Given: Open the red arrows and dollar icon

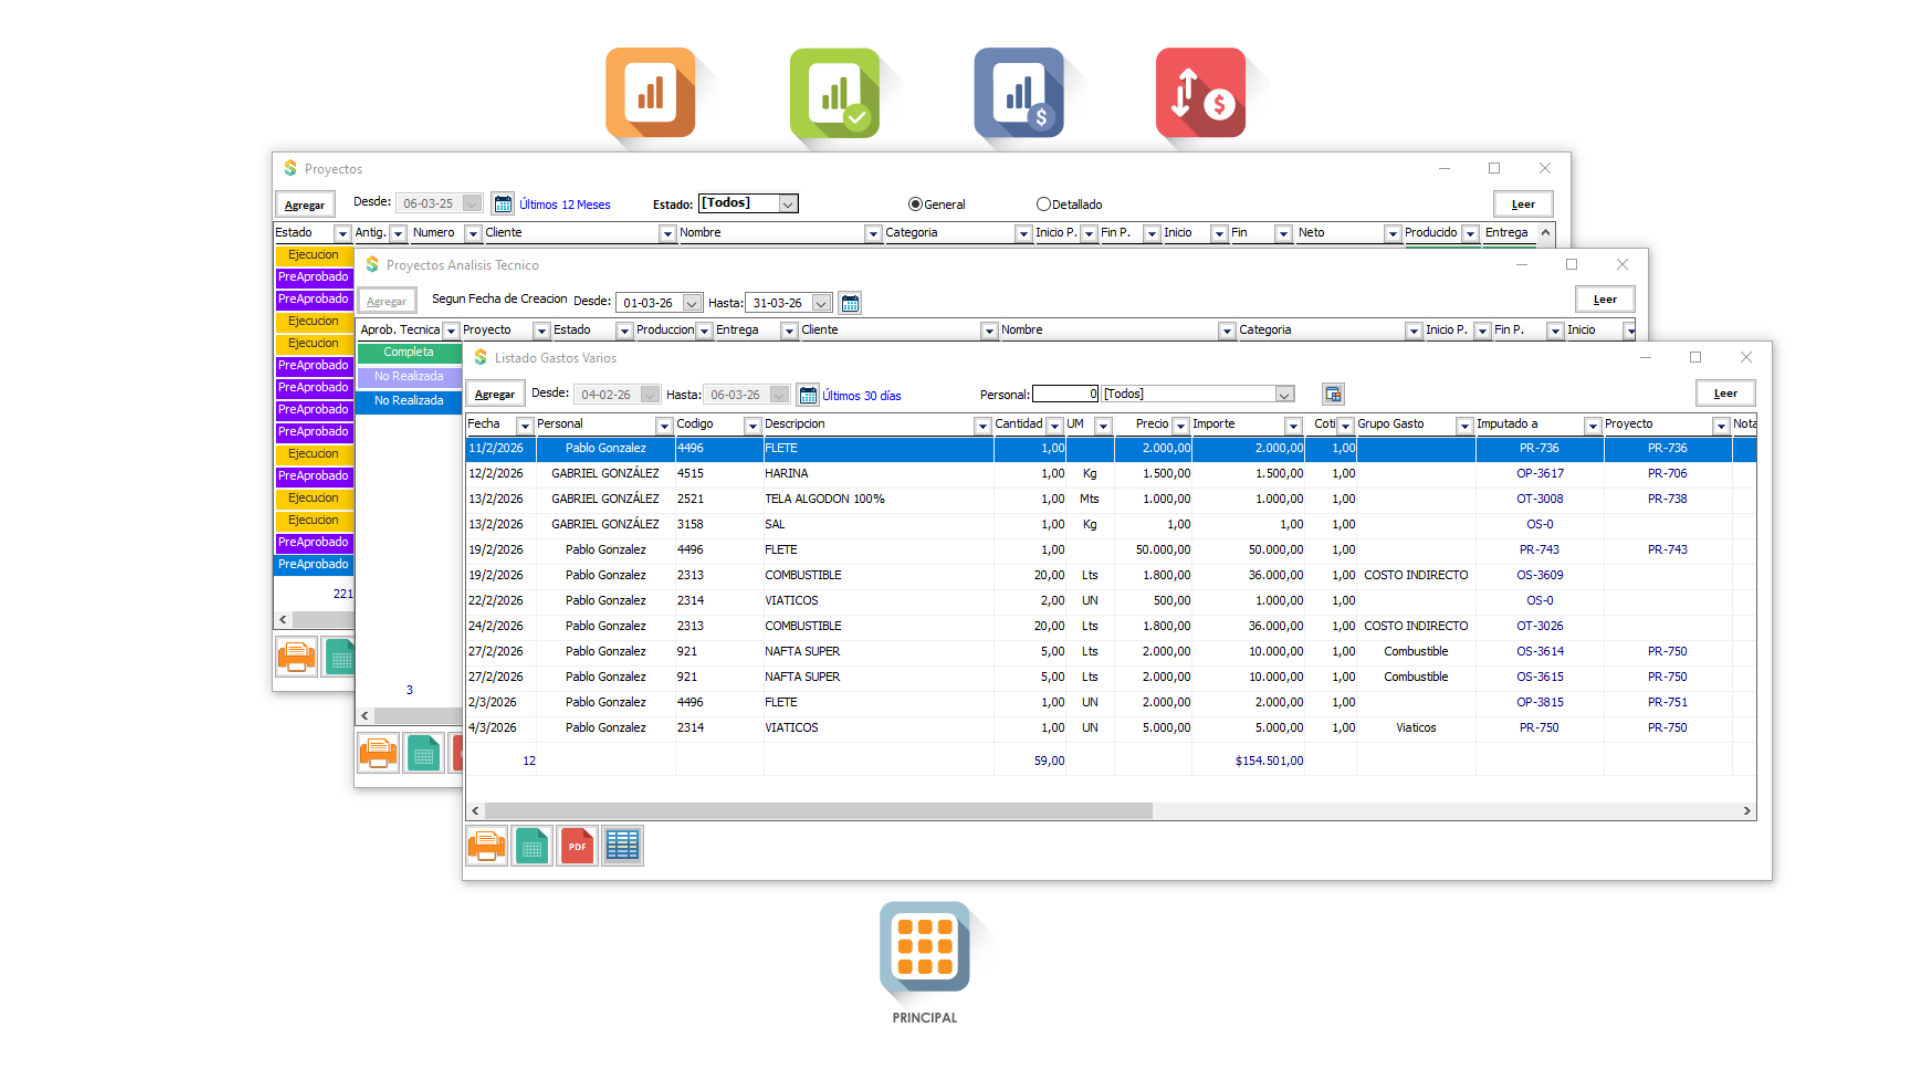Looking at the screenshot, I should 1200,92.
